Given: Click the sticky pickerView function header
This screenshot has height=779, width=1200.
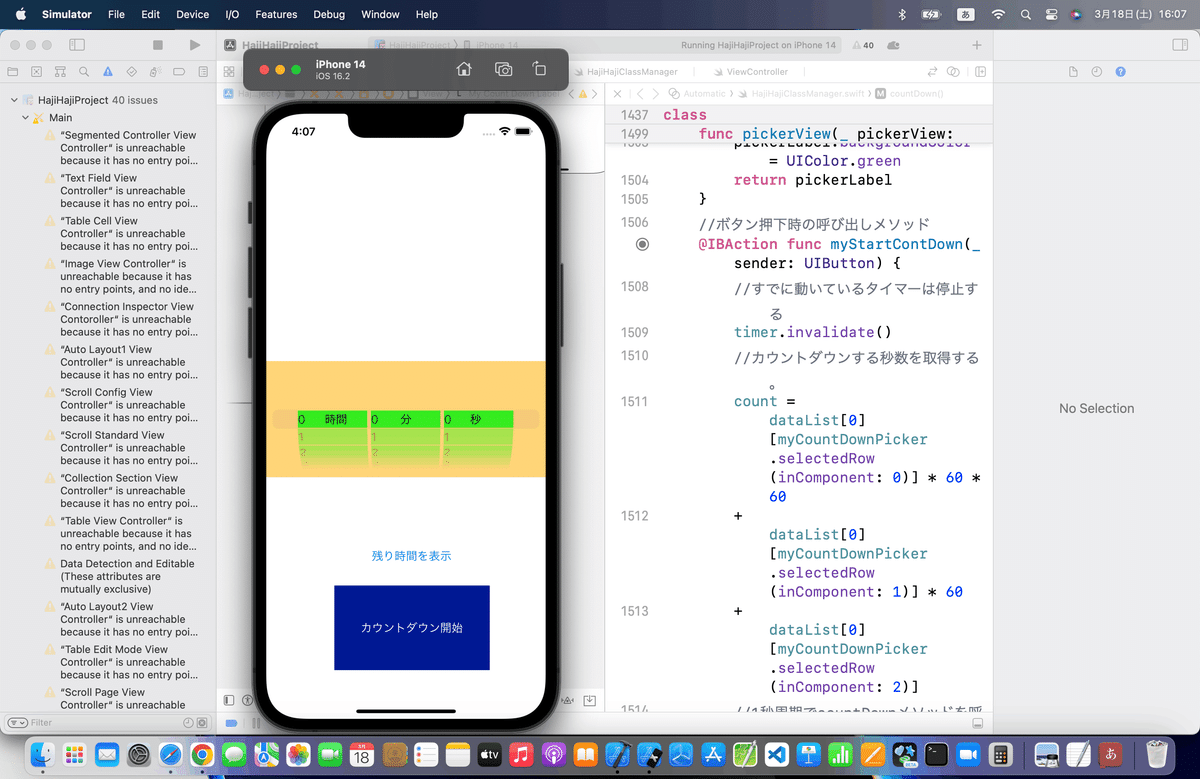Looking at the screenshot, I should tap(799, 134).
